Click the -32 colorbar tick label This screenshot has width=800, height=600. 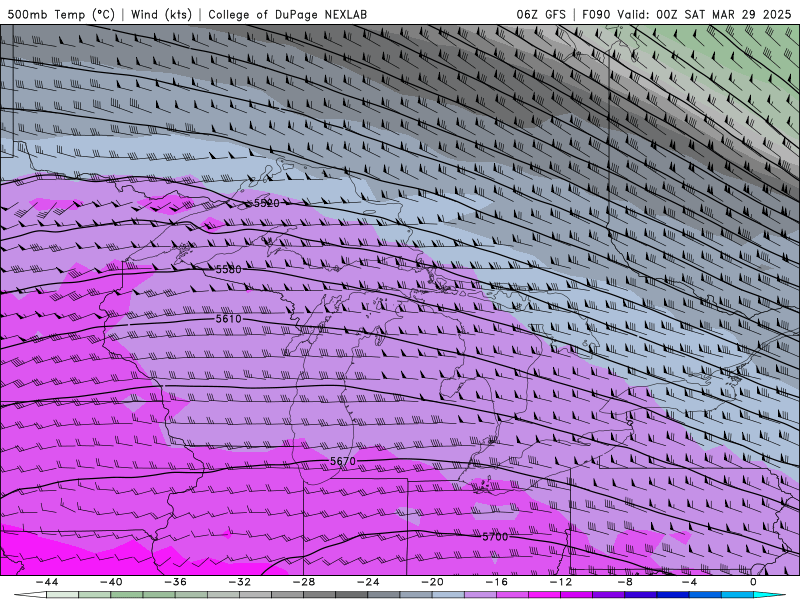pyautogui.click(x=239, y=582)
